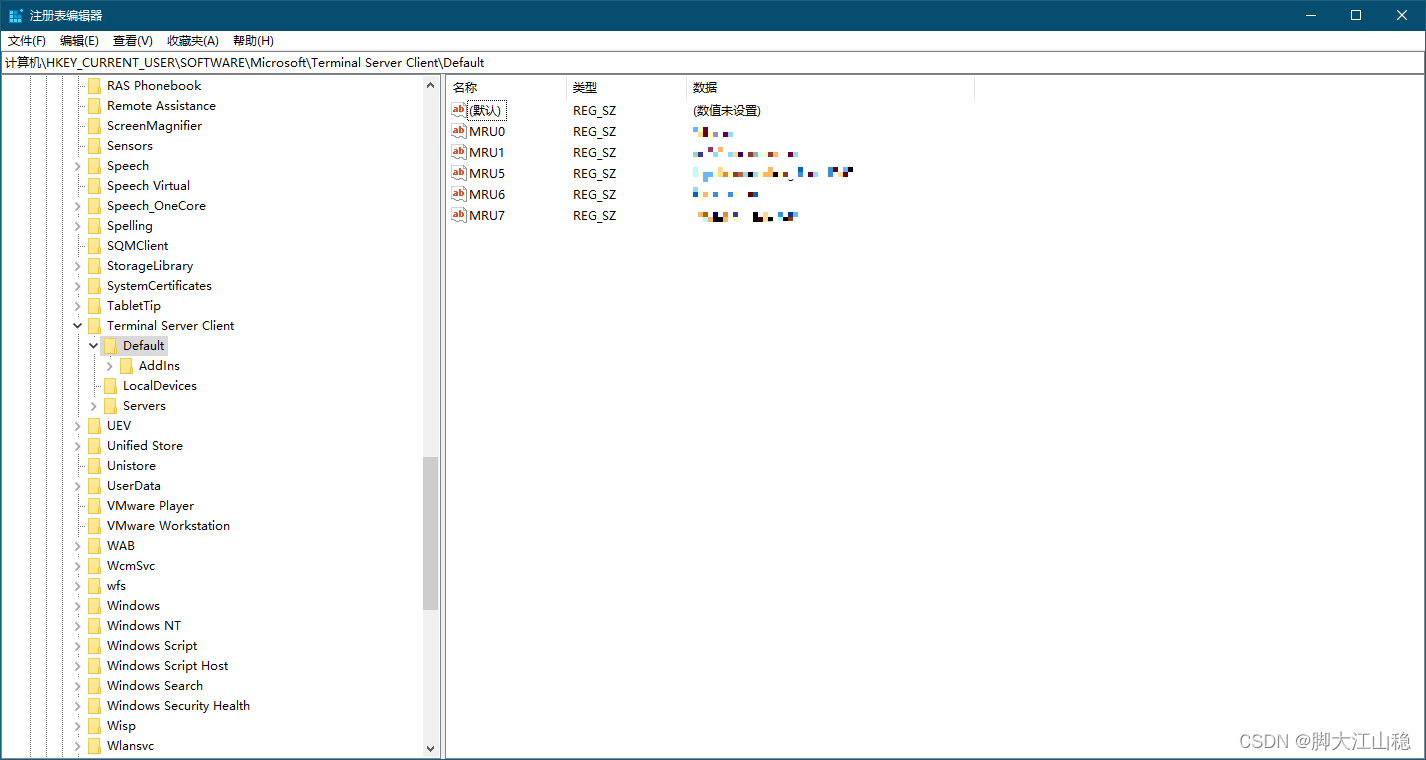1426x760 pixels.
Task: Click the Registry Editor title bar app icon
Action: [16, 15]
